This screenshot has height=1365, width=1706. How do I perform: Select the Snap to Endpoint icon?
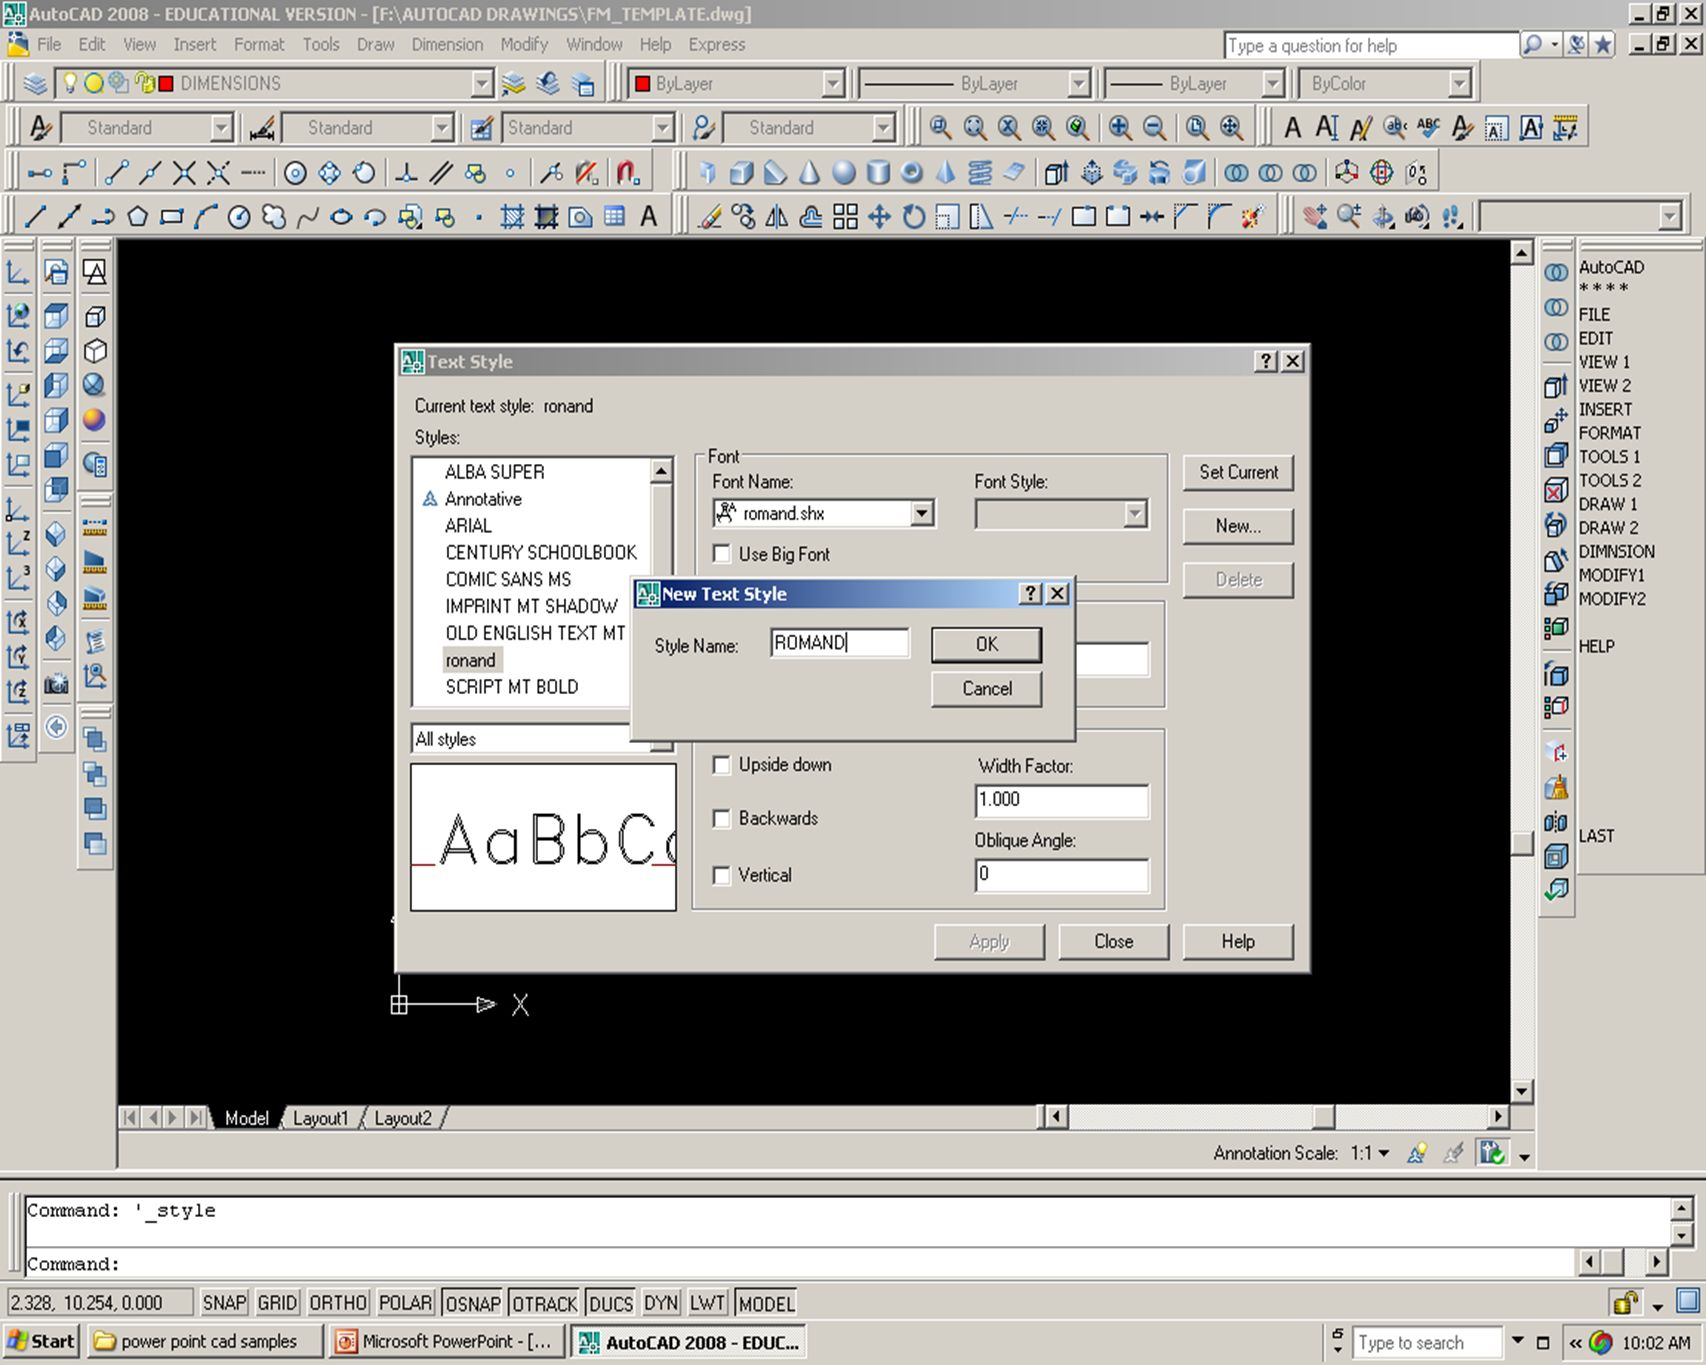click(x=116, y=173)
